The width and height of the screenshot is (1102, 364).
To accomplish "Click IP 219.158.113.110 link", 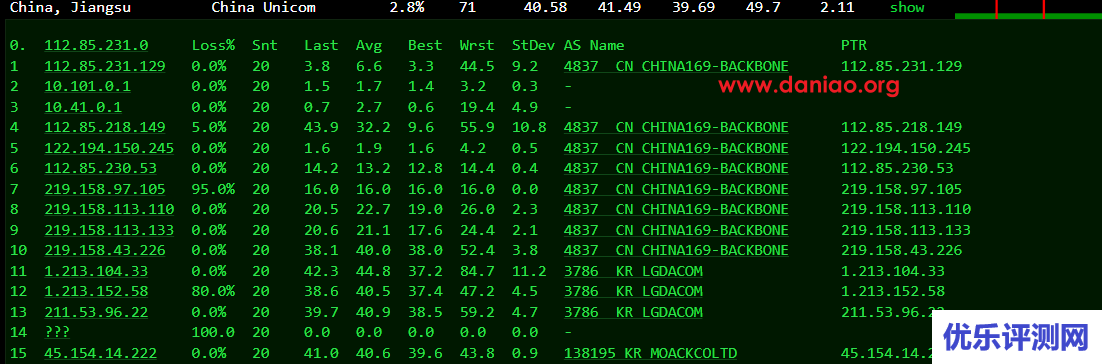I will click(x=109, y=209).
